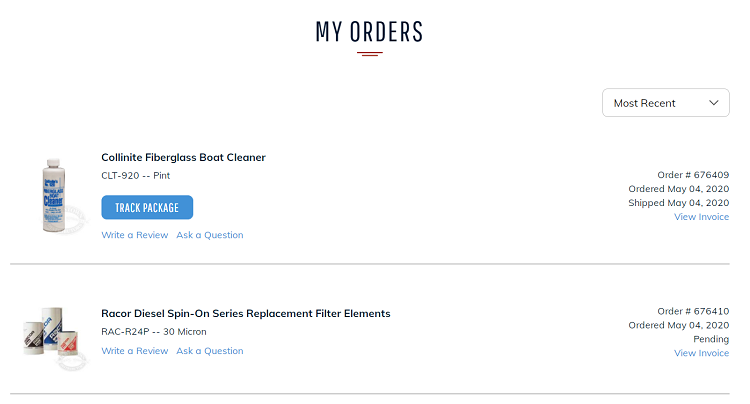
Task: Write a Review for Collinite Boat Cleaner
Action: 135,235
